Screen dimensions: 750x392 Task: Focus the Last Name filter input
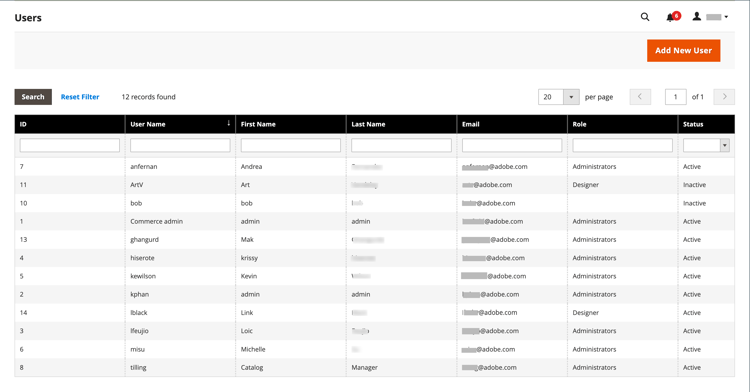pyautogui.click(x=401, y=145)
